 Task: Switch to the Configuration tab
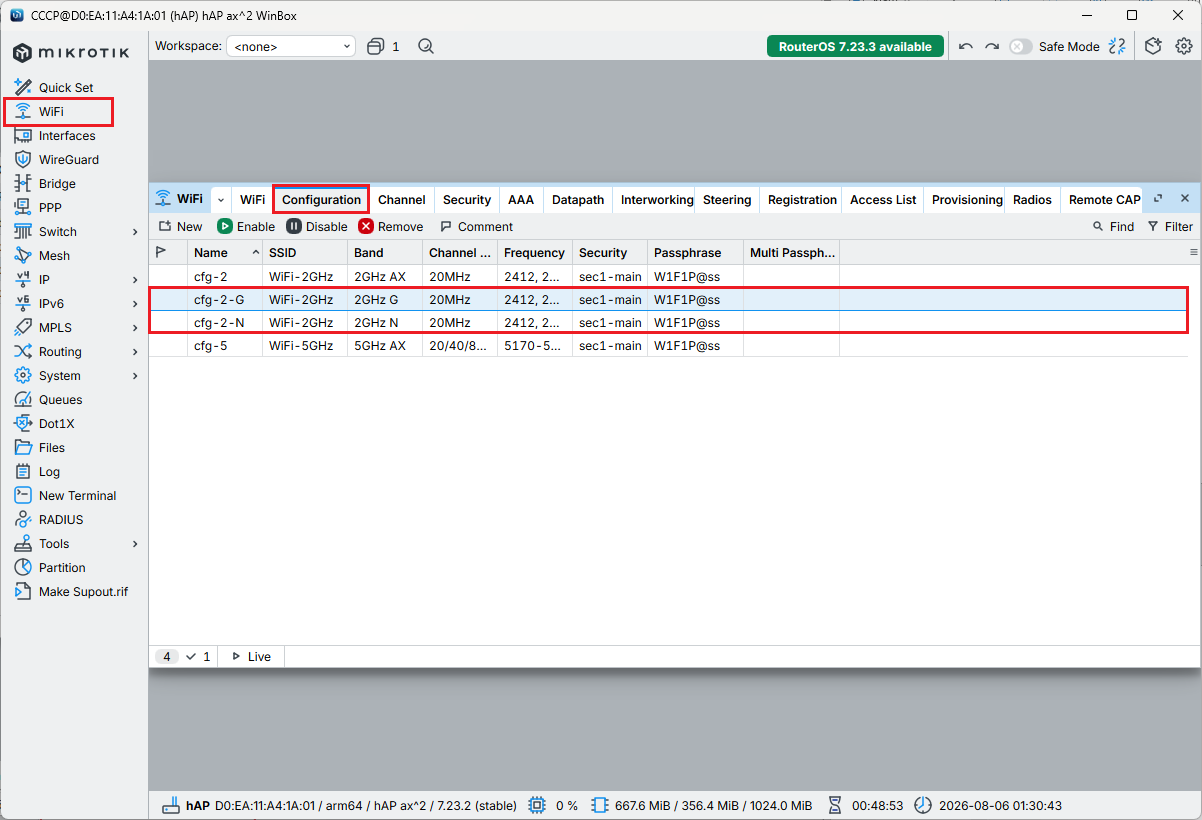[x=321, y=200]
